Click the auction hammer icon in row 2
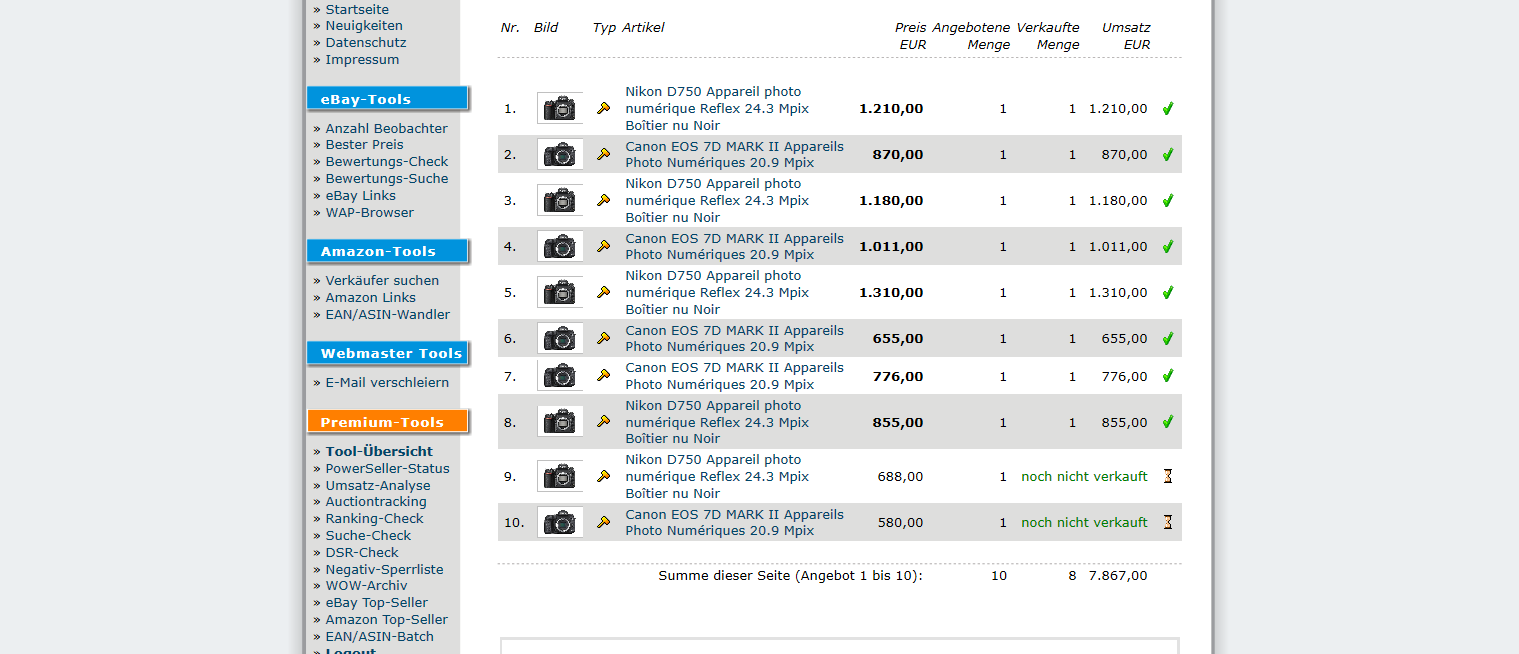 pos(603,154)
